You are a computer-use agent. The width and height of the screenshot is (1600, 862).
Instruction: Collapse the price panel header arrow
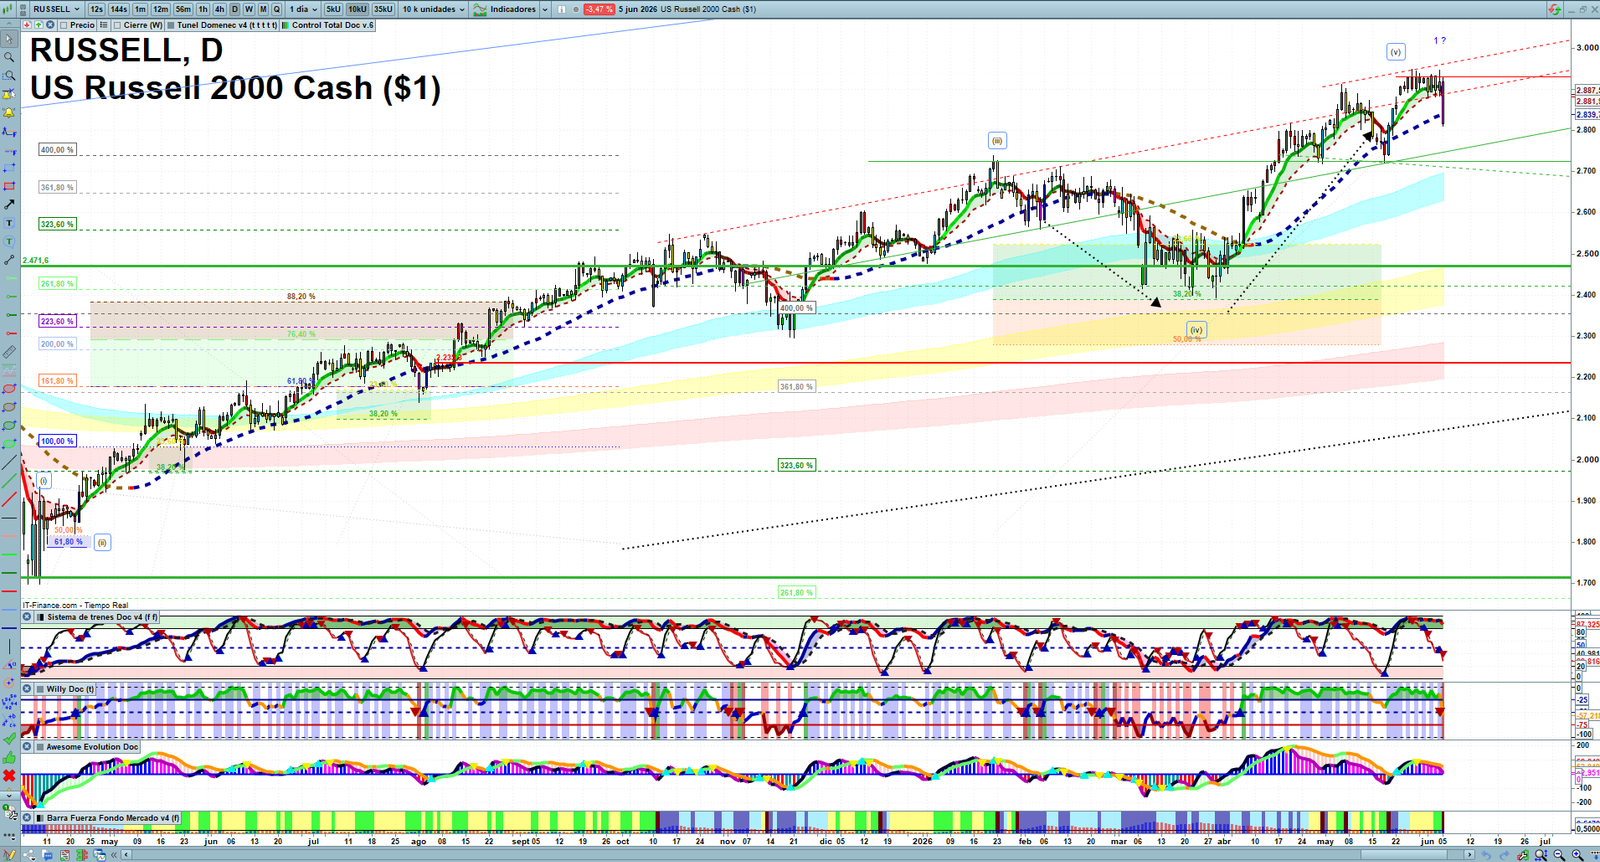9,24
